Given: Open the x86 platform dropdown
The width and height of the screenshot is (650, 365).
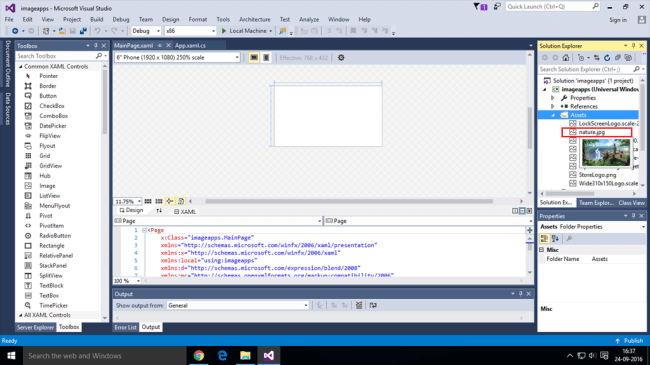Looking at the screenshot, I should coord(190,31).
